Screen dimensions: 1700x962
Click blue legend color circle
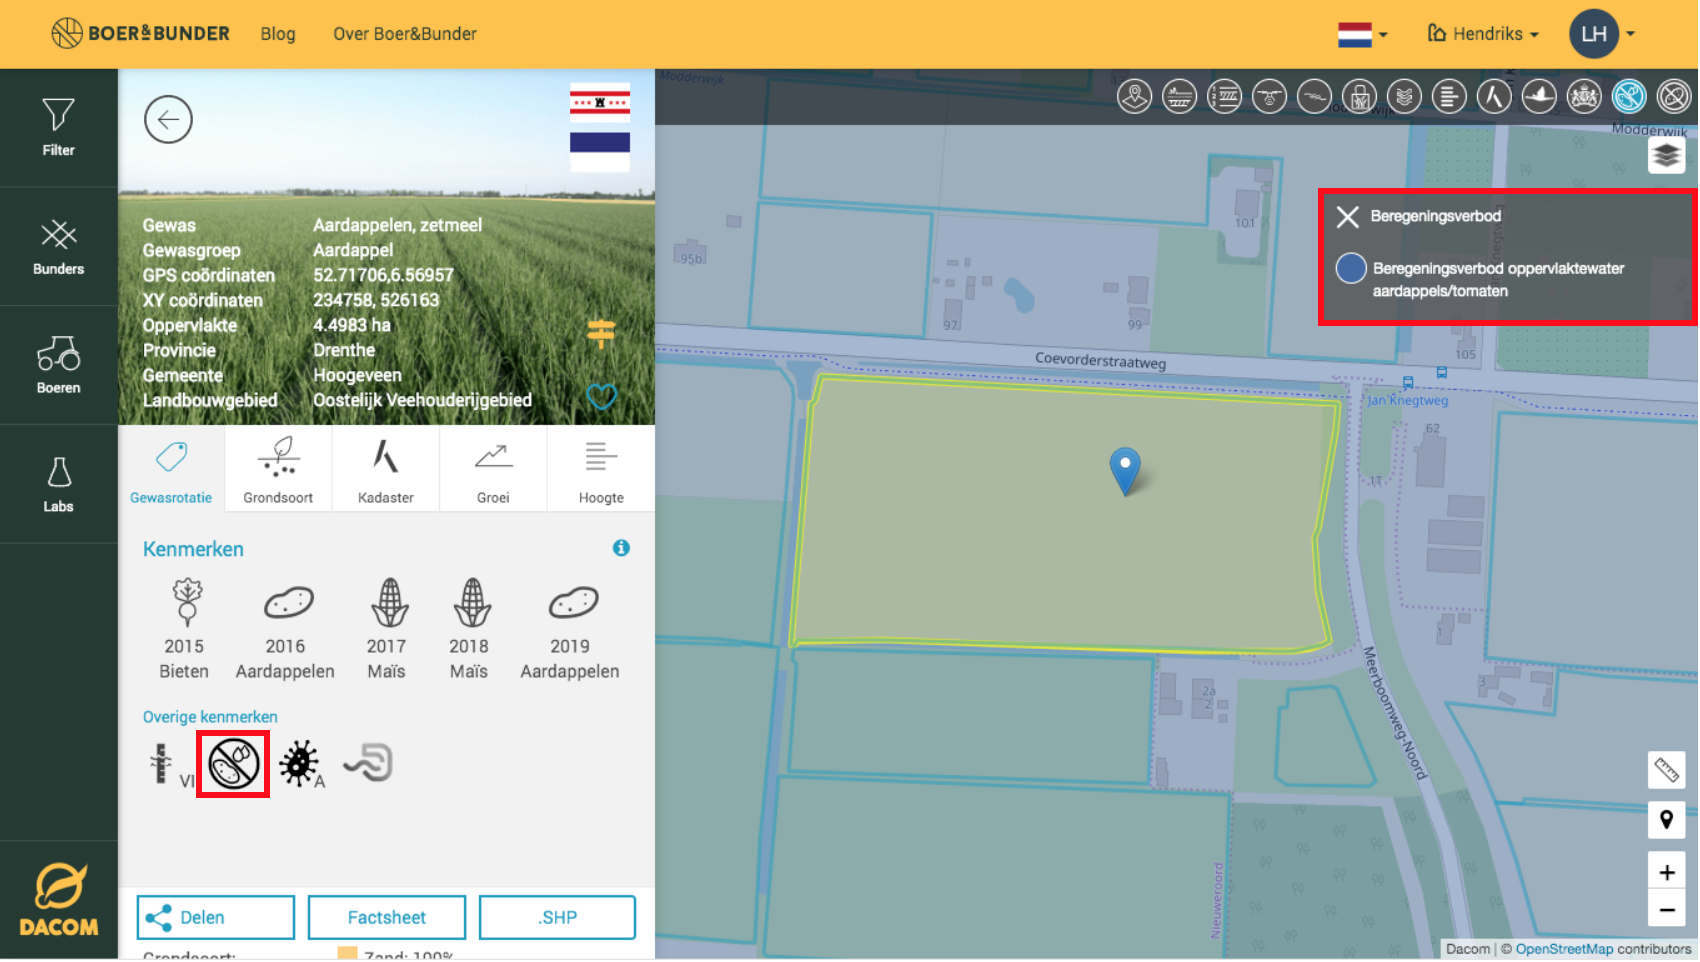(x=1351, y=269)
